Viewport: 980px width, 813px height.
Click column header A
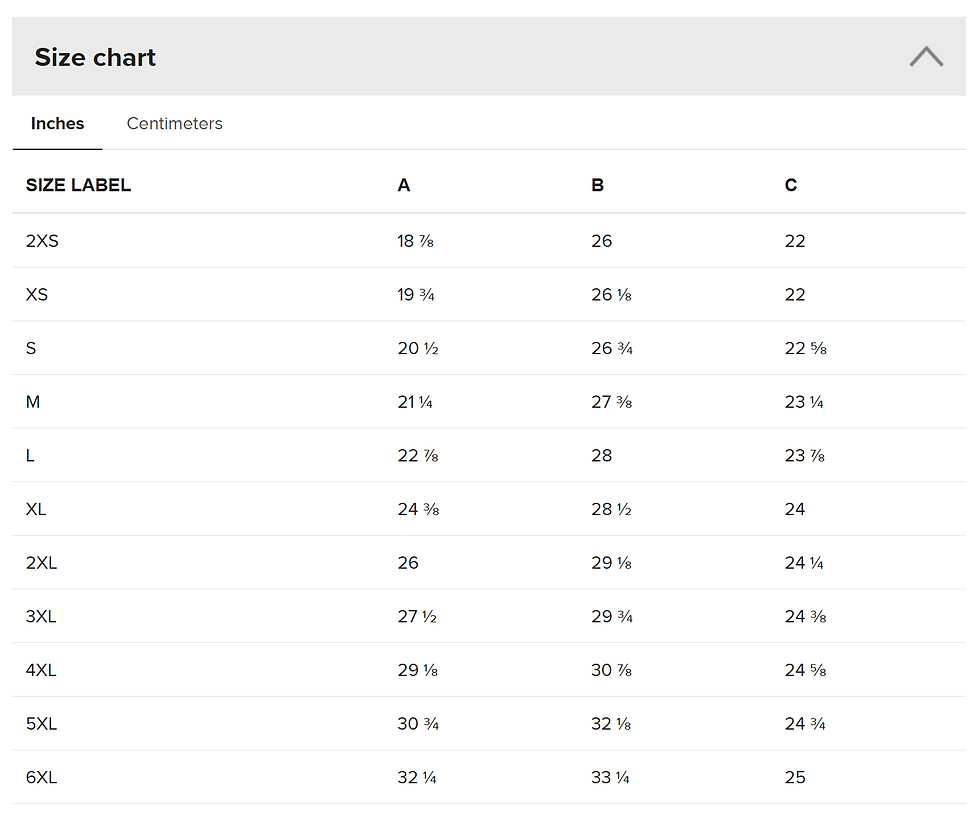[404, 185]
